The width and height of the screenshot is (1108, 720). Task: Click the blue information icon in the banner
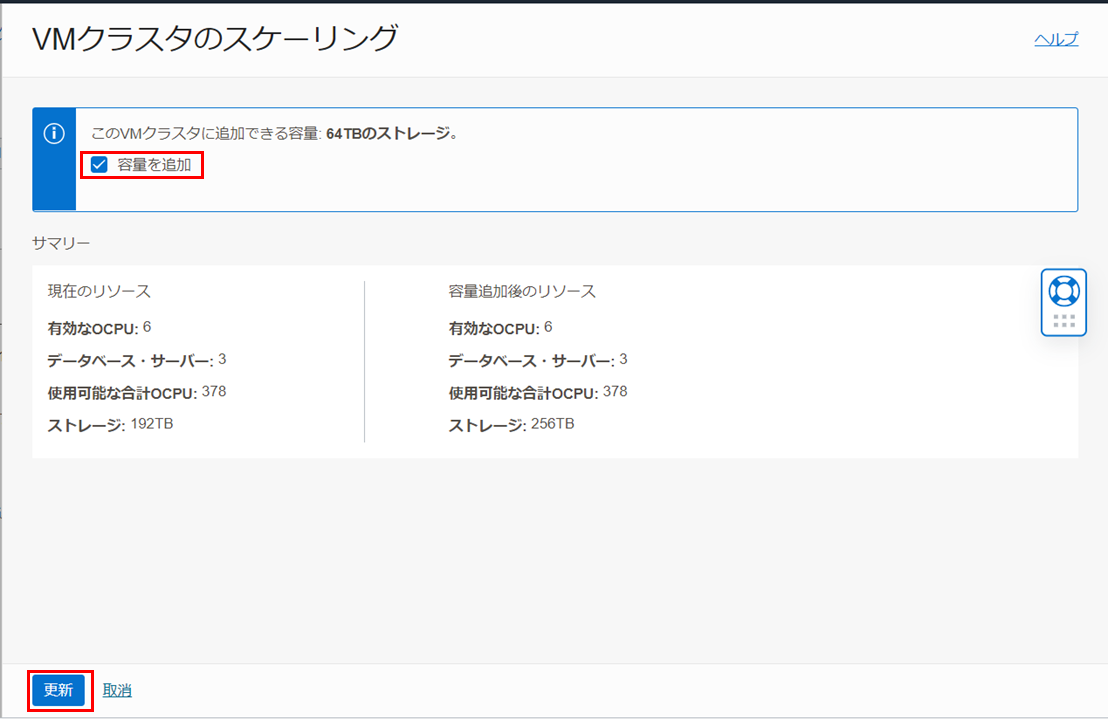tap(55, 134)
